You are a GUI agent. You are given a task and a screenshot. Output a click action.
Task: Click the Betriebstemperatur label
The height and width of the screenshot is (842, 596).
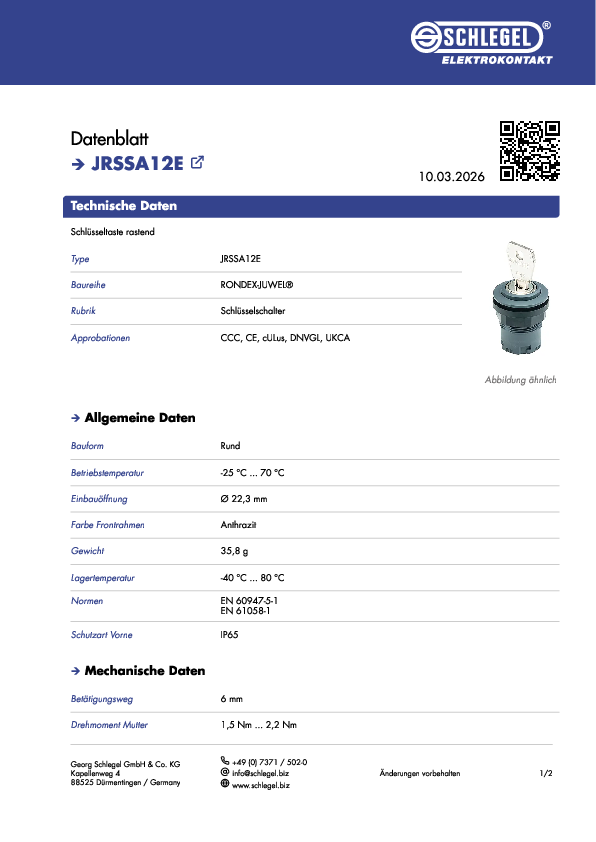coord(107,473)
